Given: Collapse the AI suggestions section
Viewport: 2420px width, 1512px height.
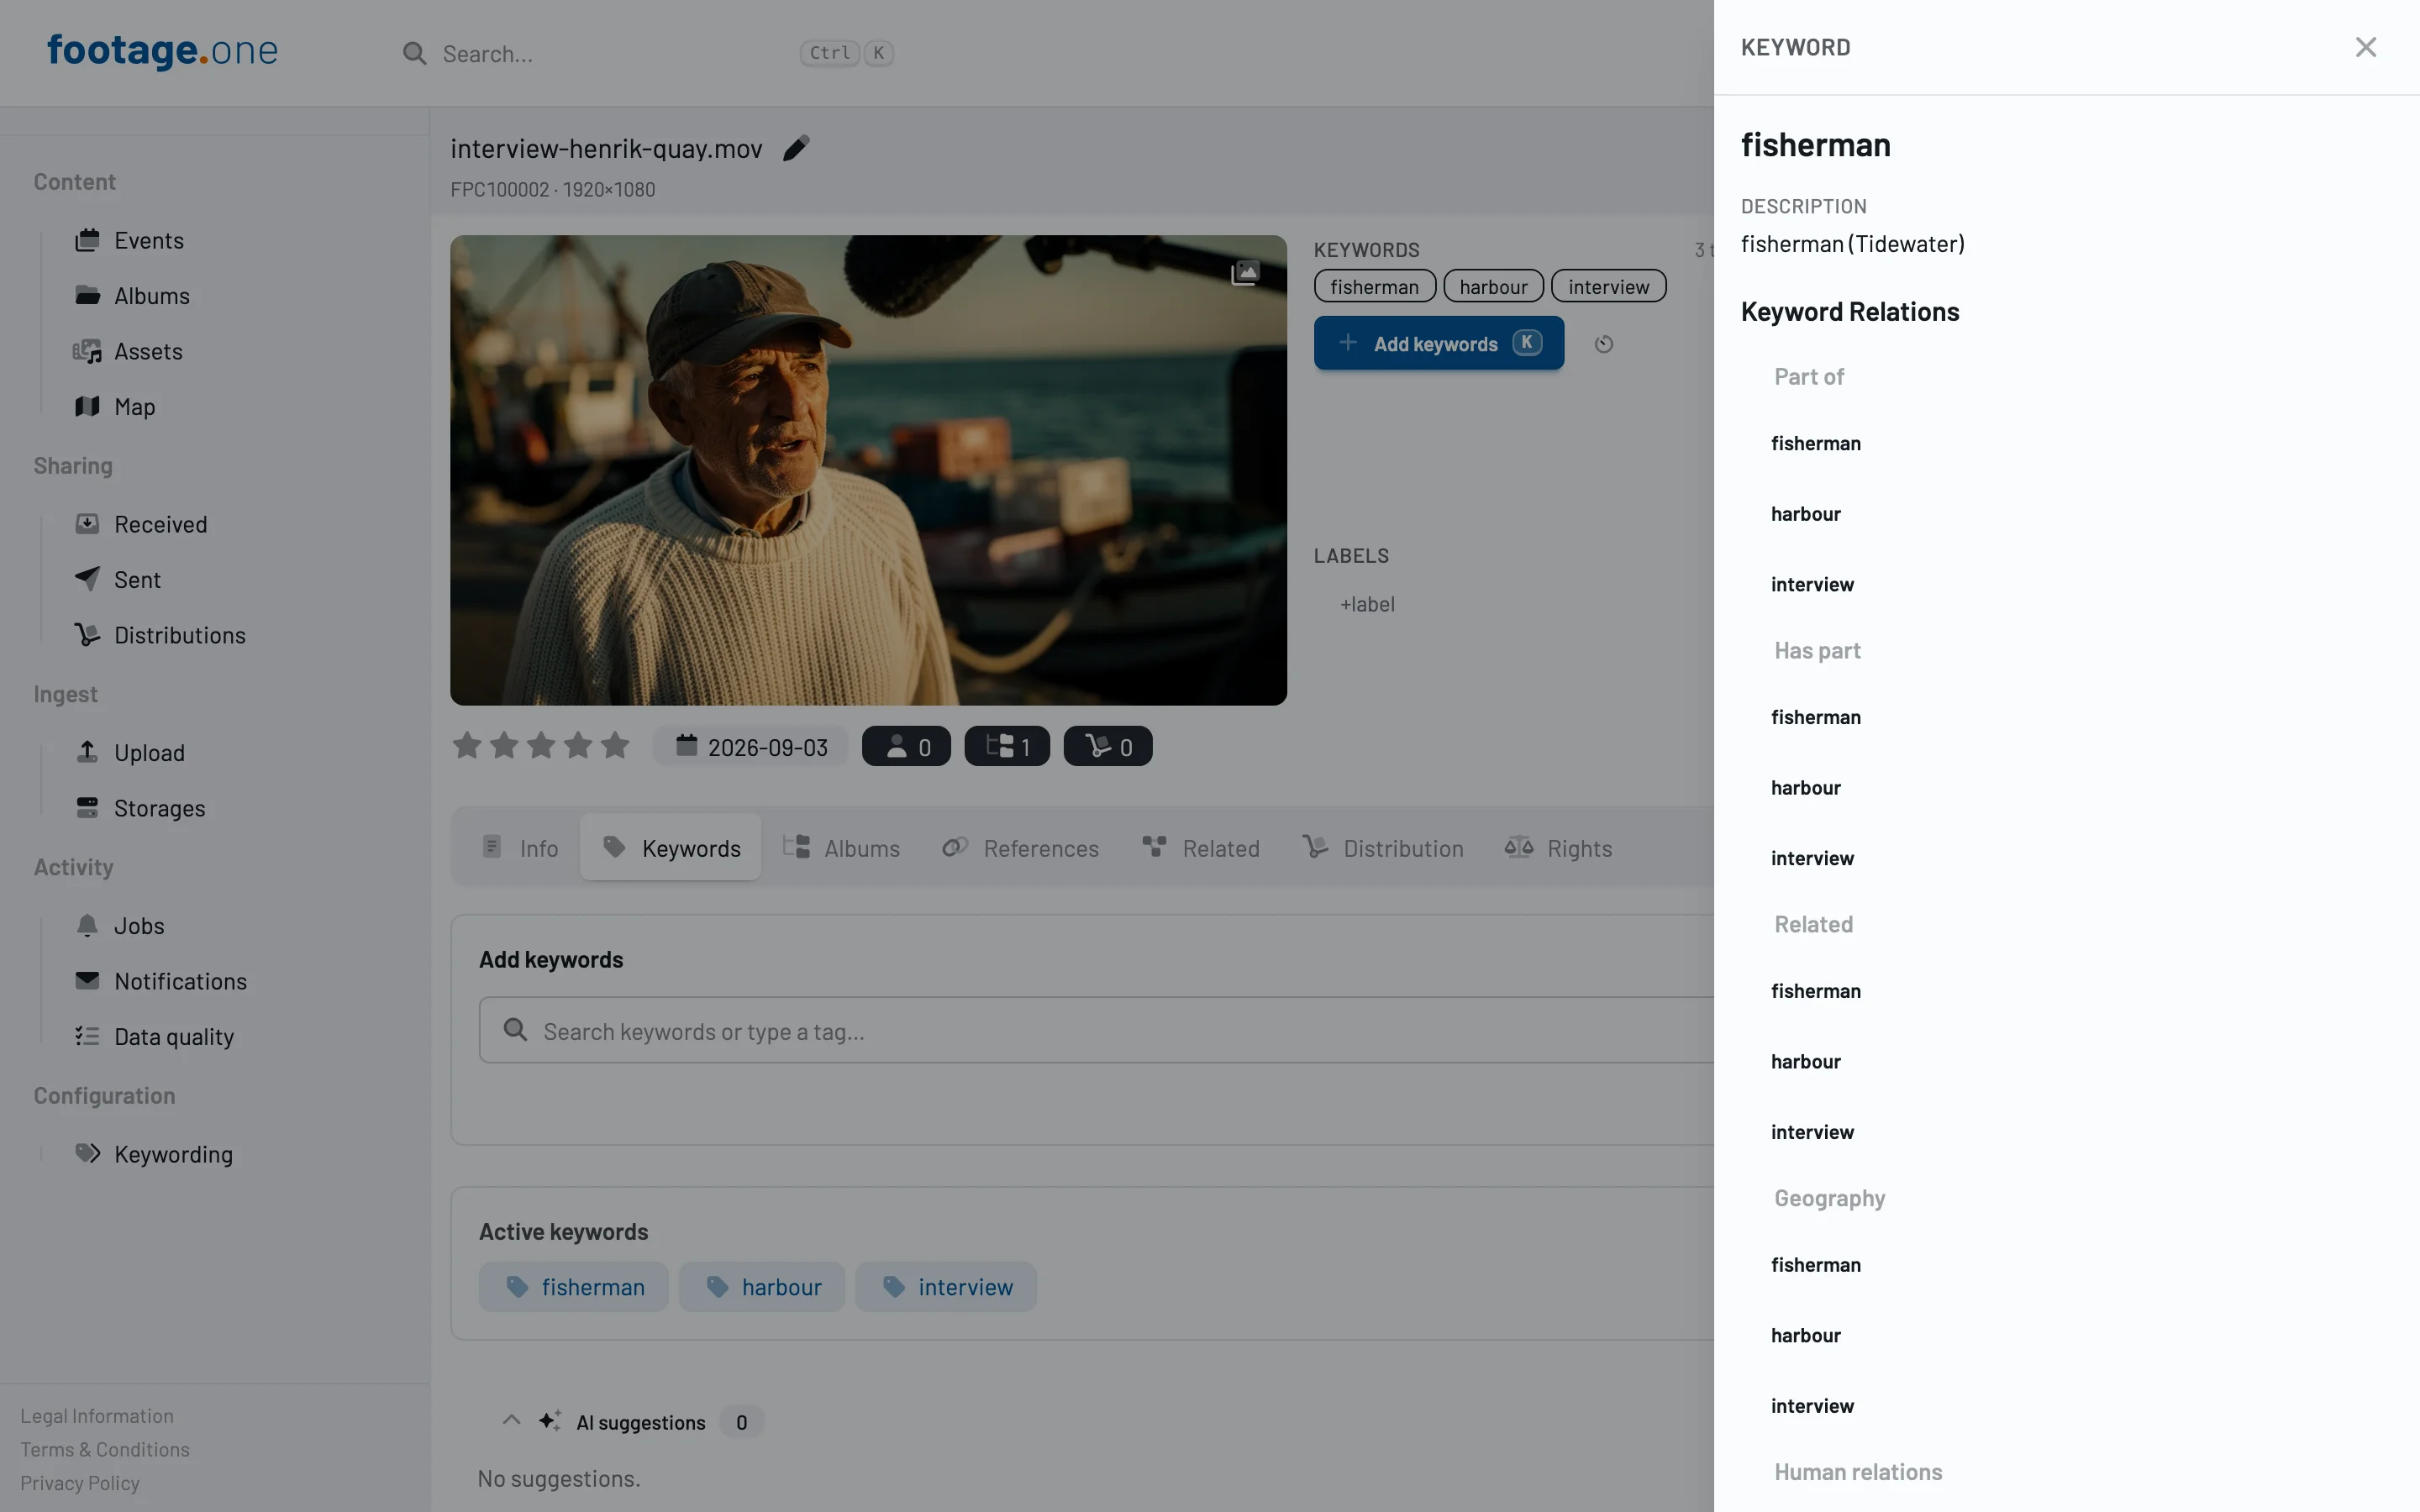Looking at the screenshot, I should click(511, 1421).
